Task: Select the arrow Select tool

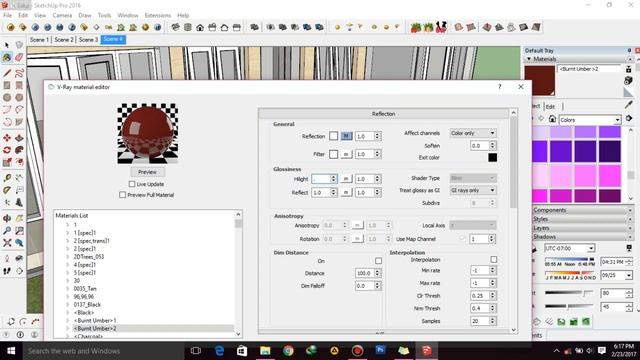Action: [x=7, y=44]
